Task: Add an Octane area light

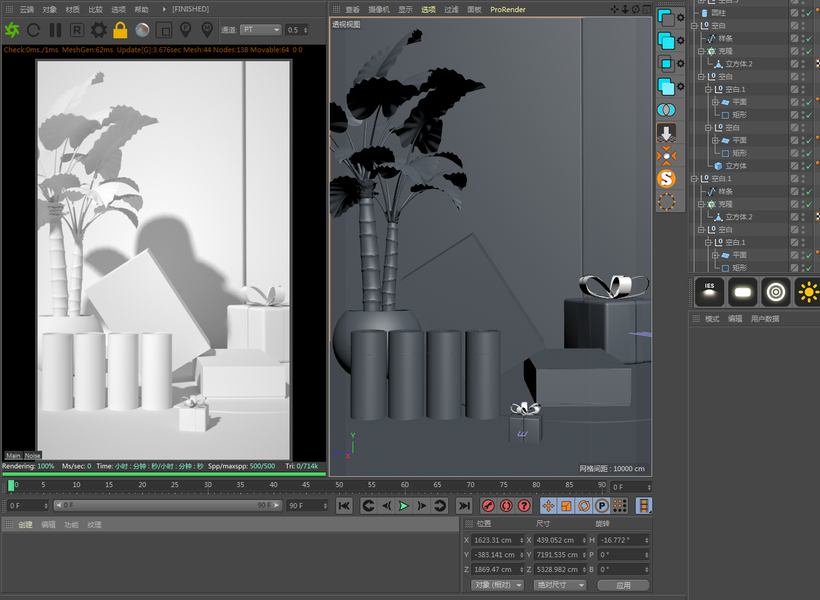Action: 743,292
